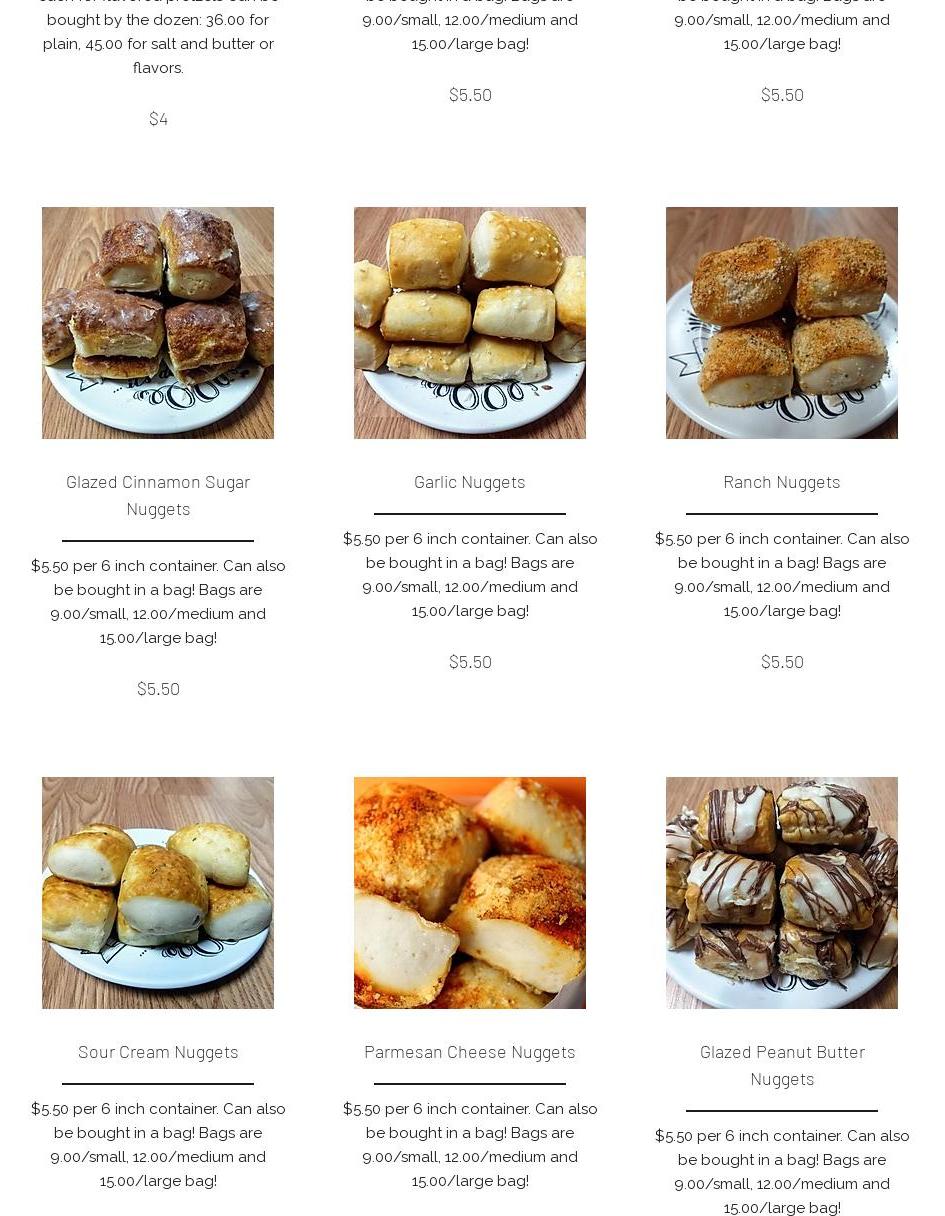The width and height of the screenshot is (945, 1216).
Task: Click the Parmesan Cheese Nuggets description text
Action: [470, 1145]
